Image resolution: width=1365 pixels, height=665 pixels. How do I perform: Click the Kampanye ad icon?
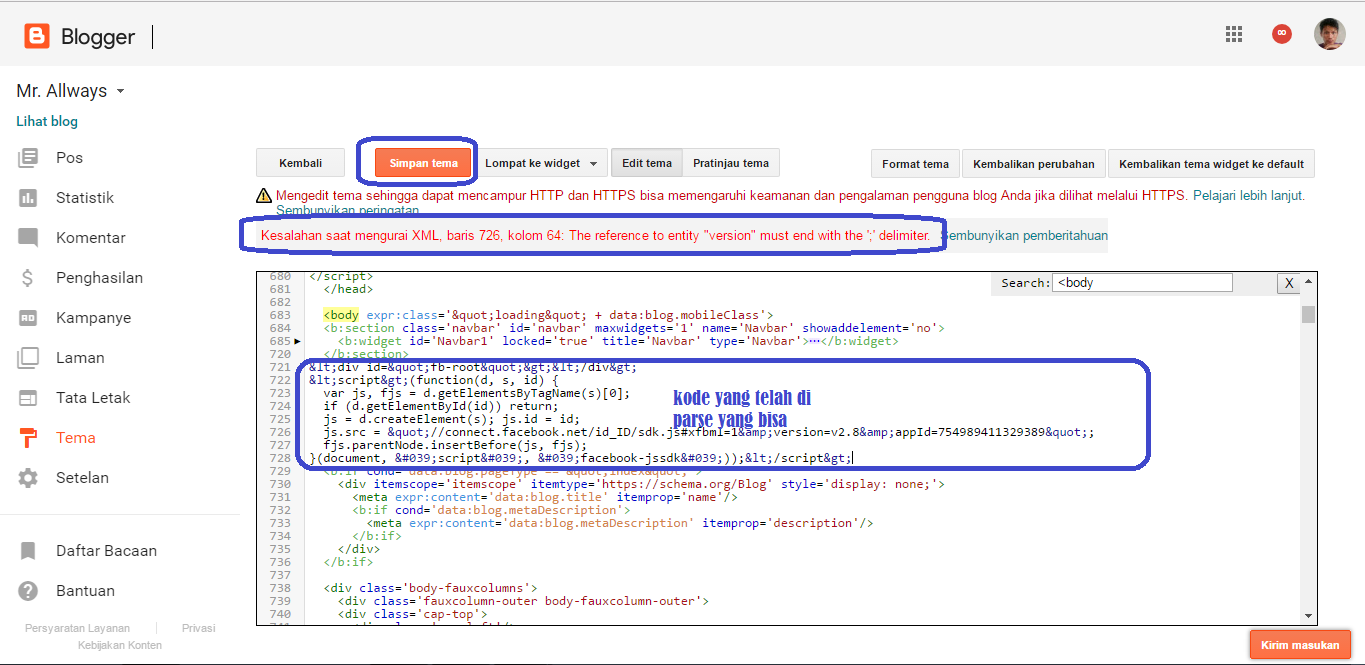pos(28,318)
